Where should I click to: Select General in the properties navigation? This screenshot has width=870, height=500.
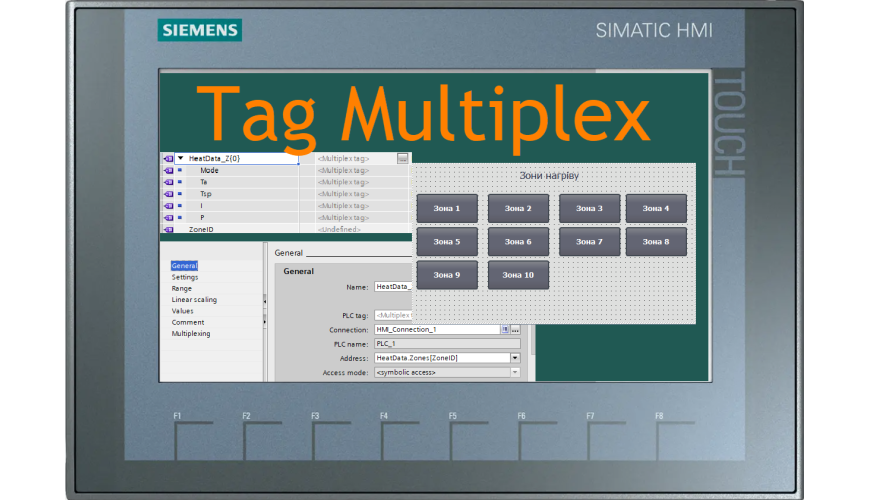point(184,266)
